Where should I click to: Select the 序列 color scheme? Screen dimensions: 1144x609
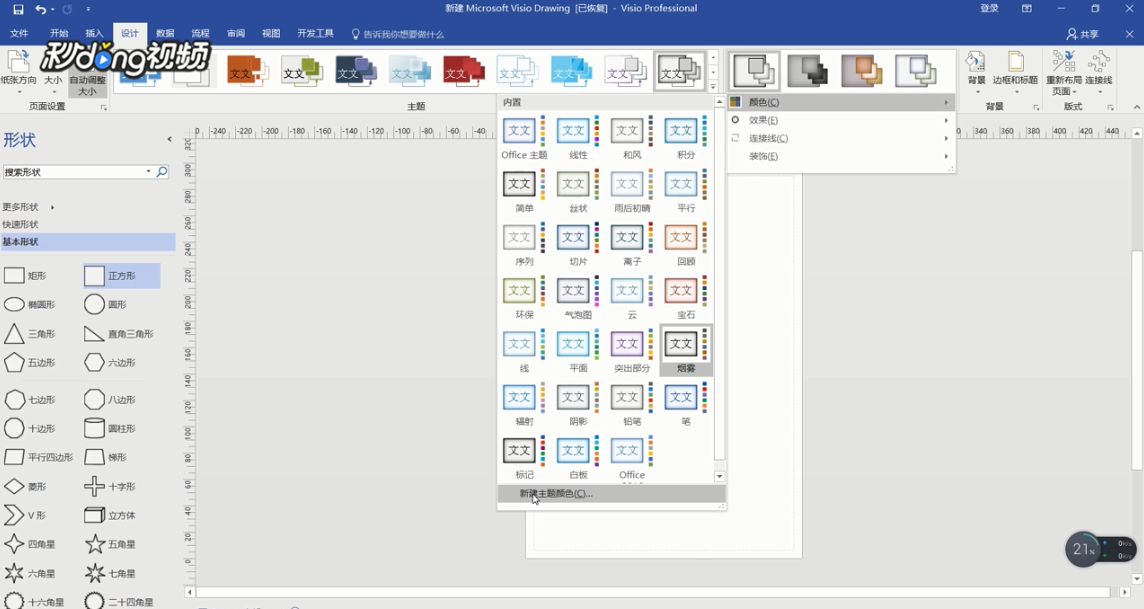(524, 244)
